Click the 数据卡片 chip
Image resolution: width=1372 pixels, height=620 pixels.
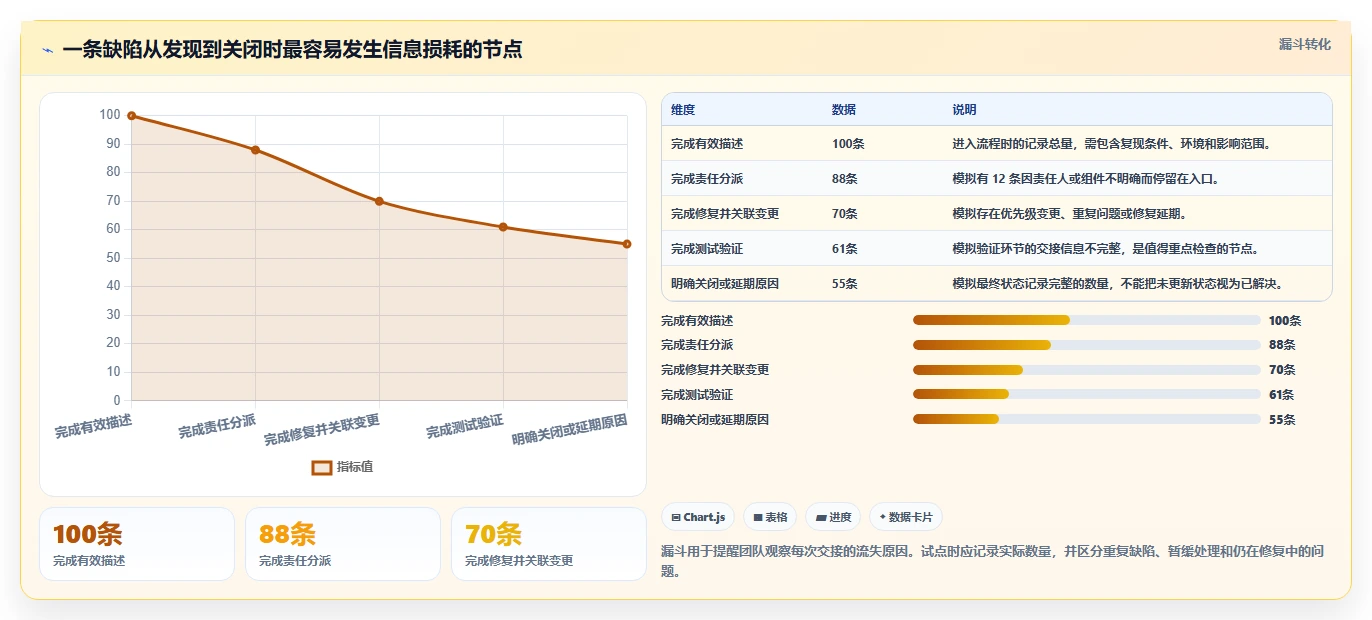pos(906,517)
